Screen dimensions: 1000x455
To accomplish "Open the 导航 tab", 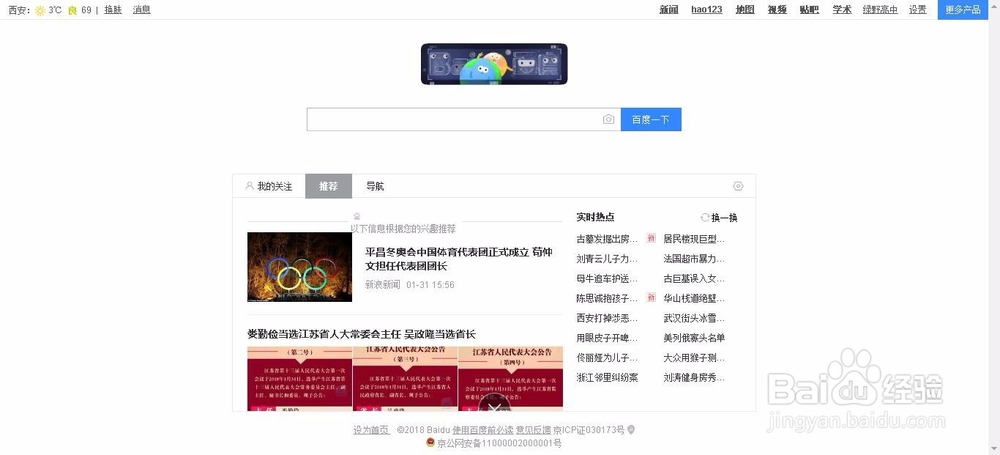I will tap(375, 186).
